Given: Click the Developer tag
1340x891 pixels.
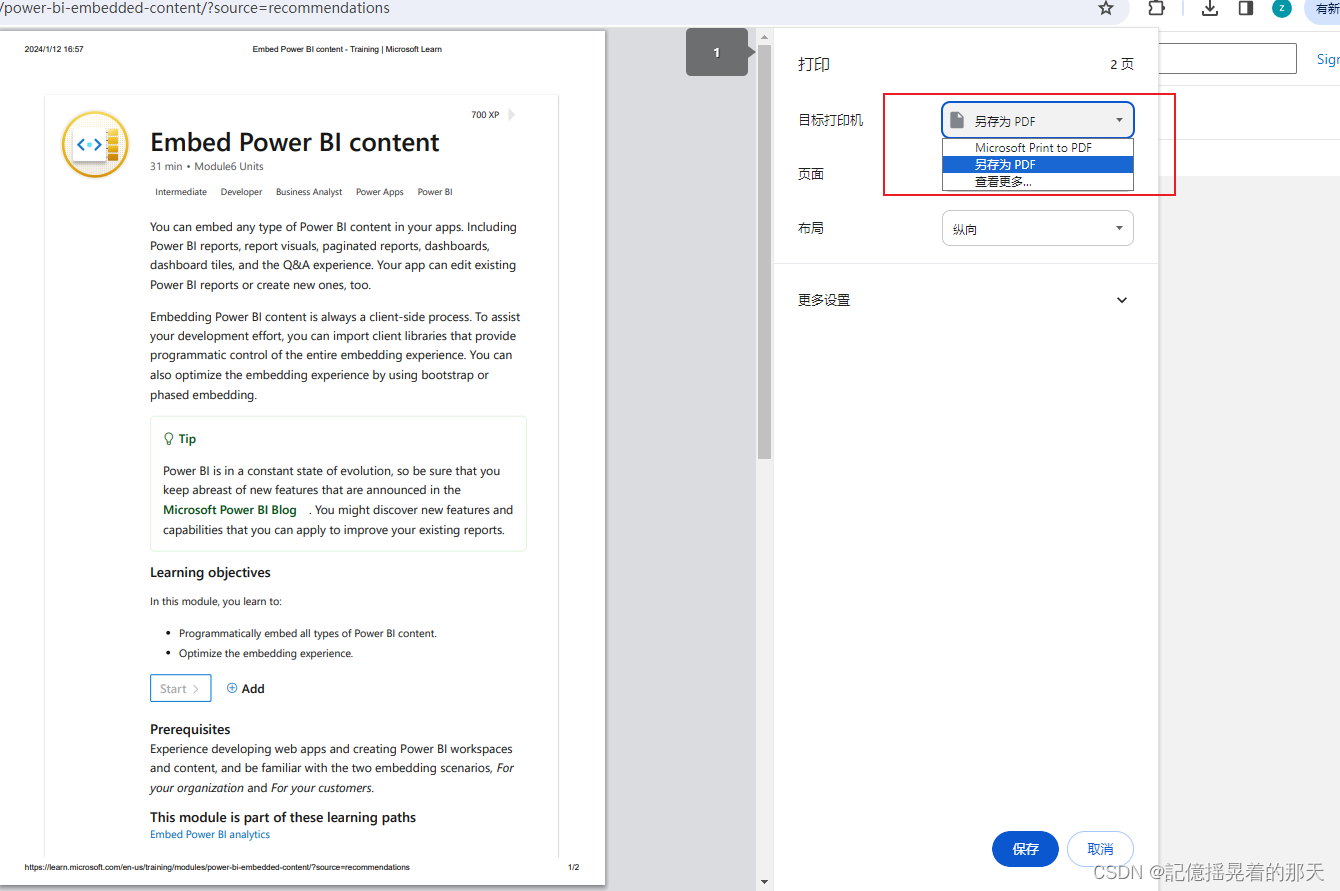Looking at the screenshot, I should point(242,192).
